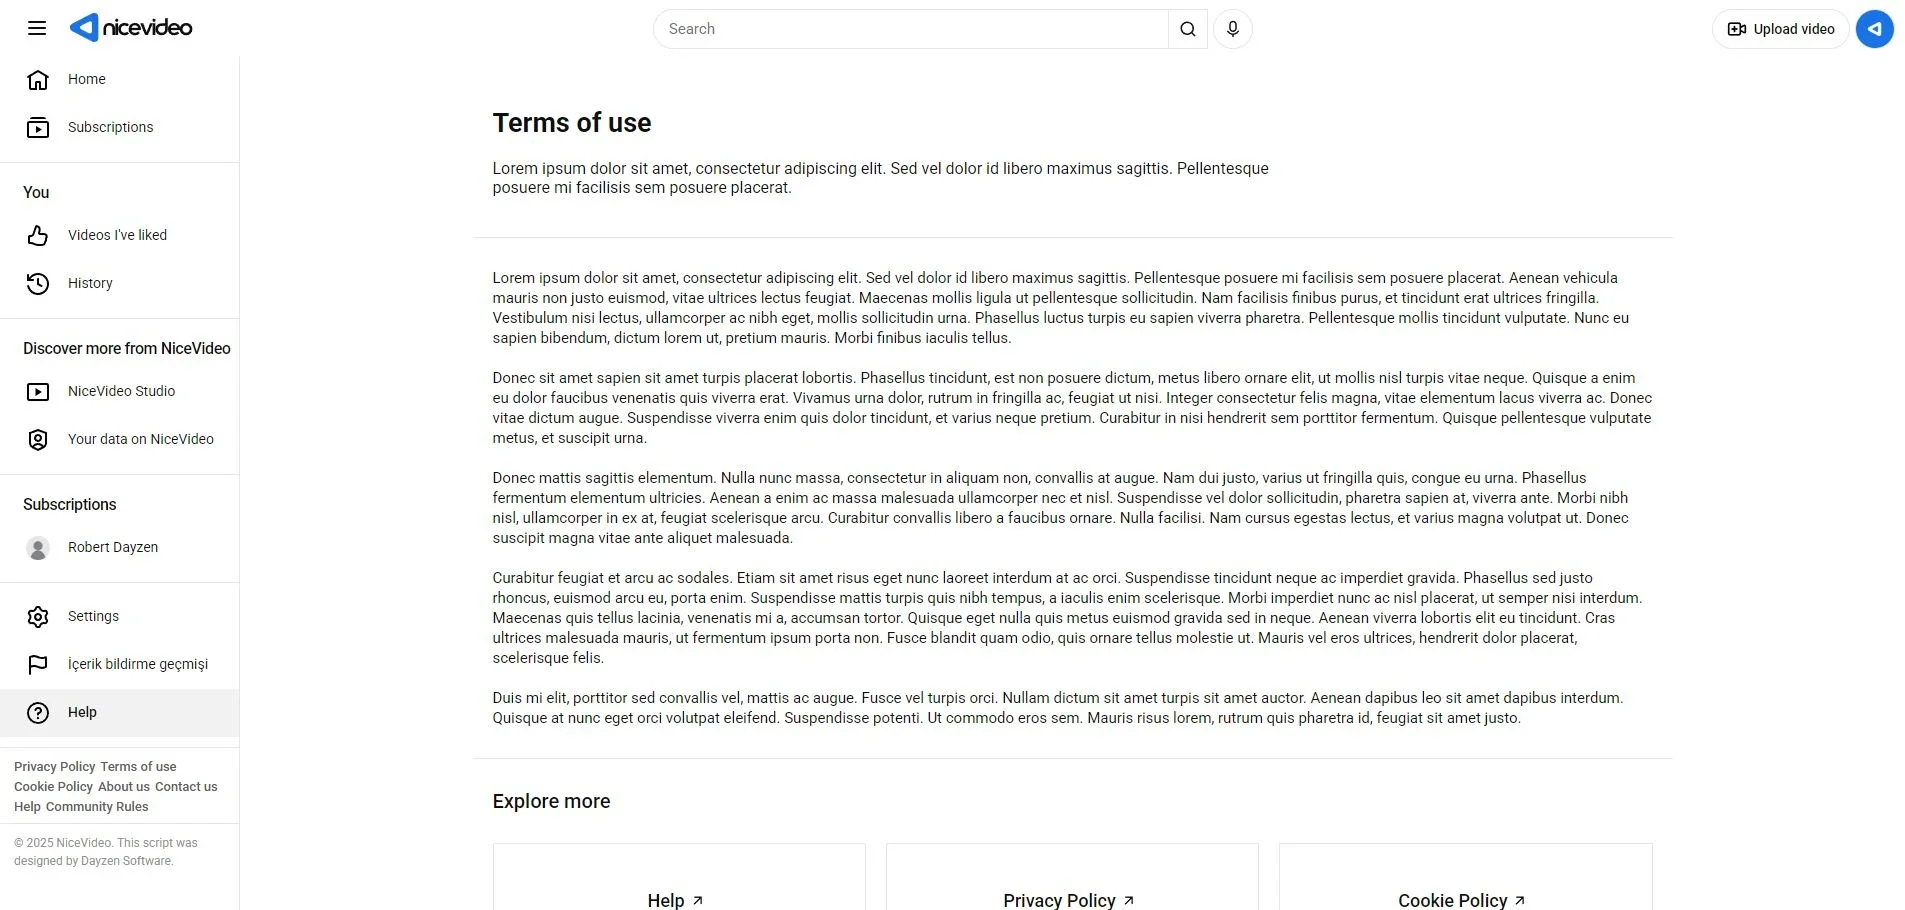Focus the Search input field

[x=911, y=29]
